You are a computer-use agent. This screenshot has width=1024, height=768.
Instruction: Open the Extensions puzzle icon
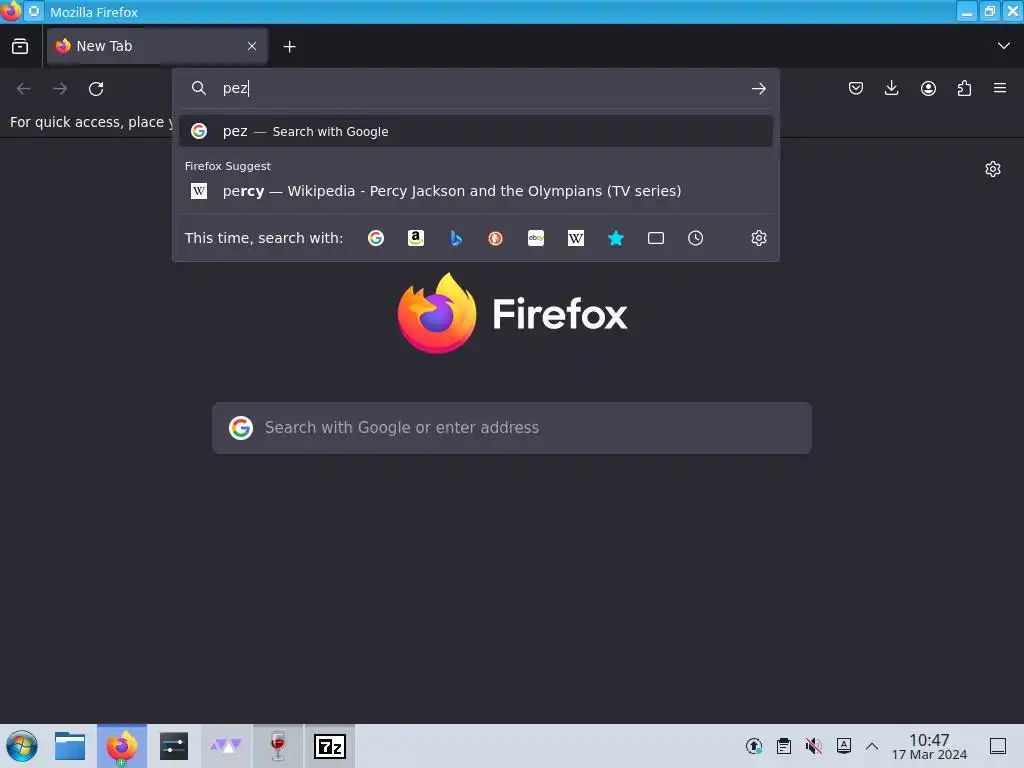(964, 88)
